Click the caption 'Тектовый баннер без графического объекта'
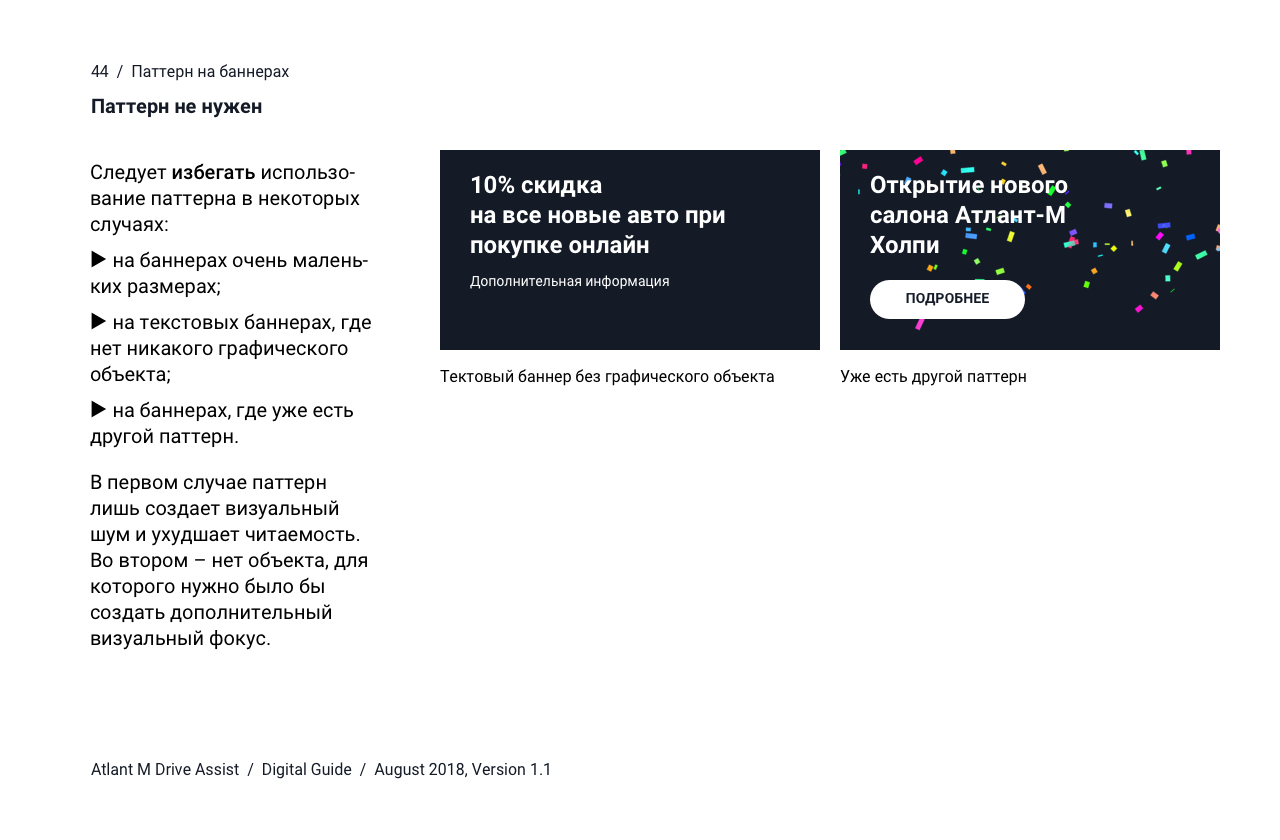 (x=607, y=377)
